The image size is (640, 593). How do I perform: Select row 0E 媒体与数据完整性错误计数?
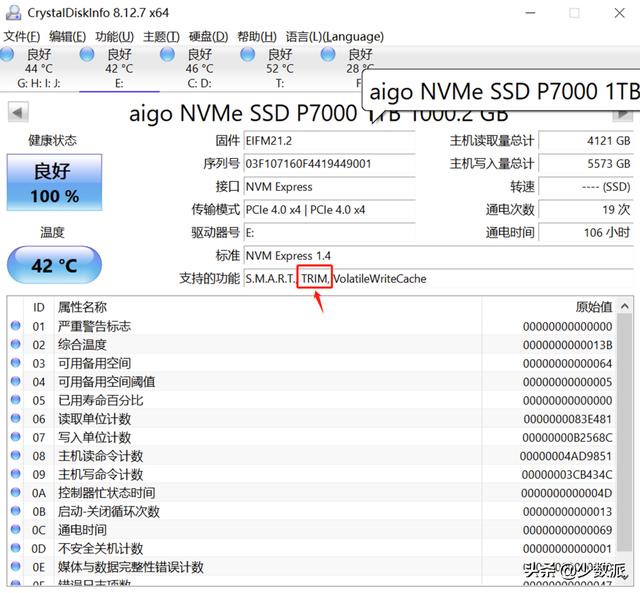pyautogui.click(x=312, y=567)
